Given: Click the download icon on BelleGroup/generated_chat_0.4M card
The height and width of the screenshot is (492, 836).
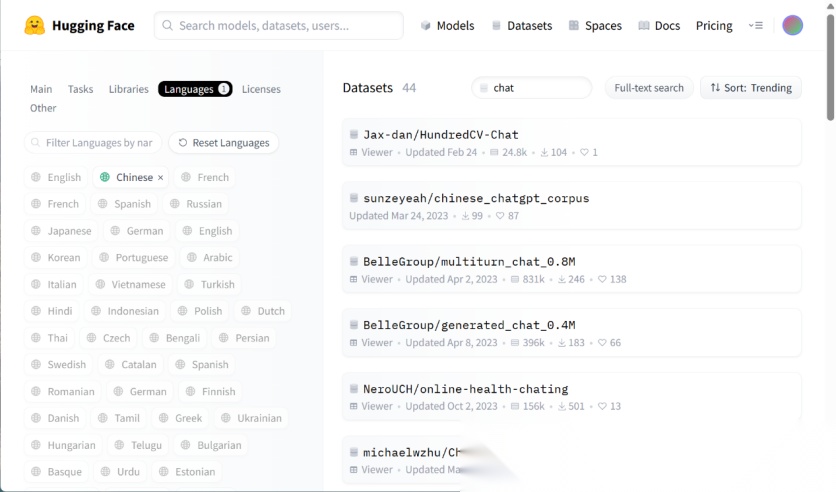Looking at the screenshot, I should pos(561,343).
